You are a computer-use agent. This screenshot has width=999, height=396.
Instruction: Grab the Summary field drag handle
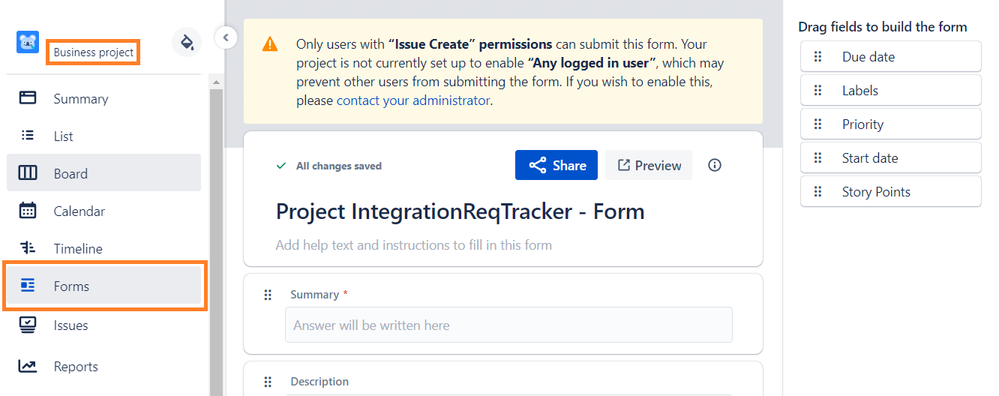[x=268, y=295]
